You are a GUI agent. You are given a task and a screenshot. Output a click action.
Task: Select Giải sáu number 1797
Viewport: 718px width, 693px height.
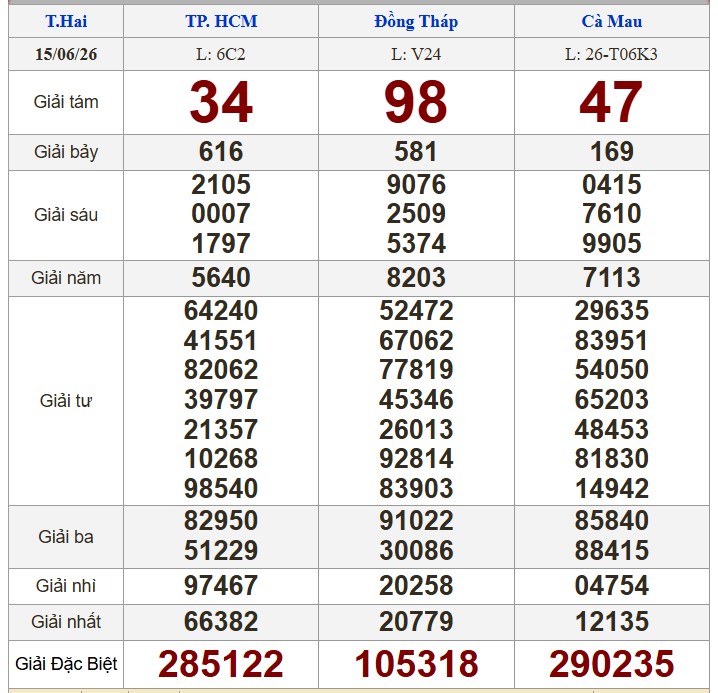click(221, 243)
